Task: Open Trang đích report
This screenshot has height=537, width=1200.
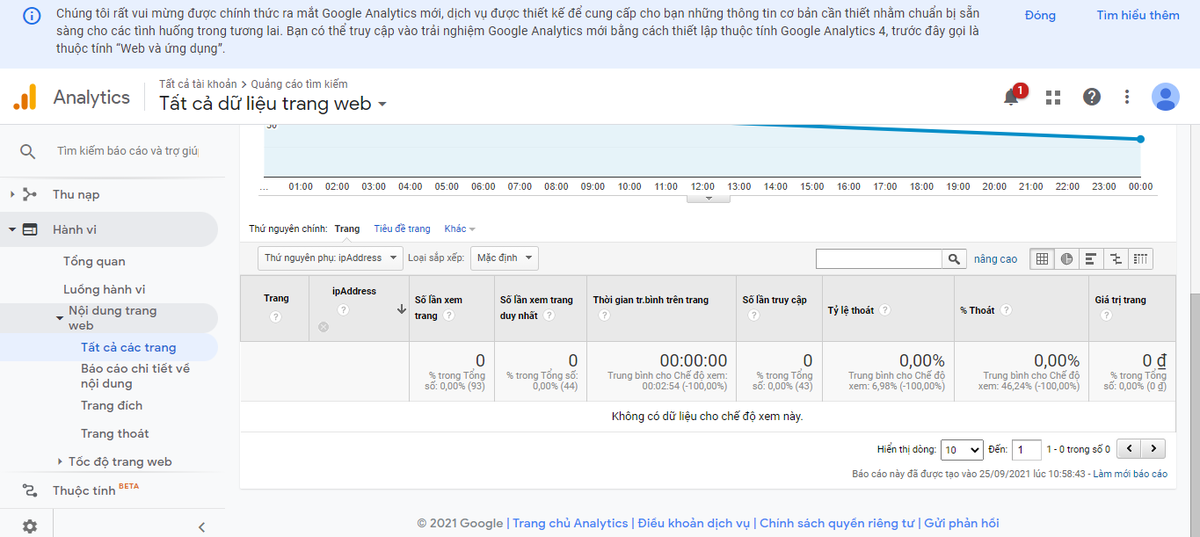Action: point(111,405)
